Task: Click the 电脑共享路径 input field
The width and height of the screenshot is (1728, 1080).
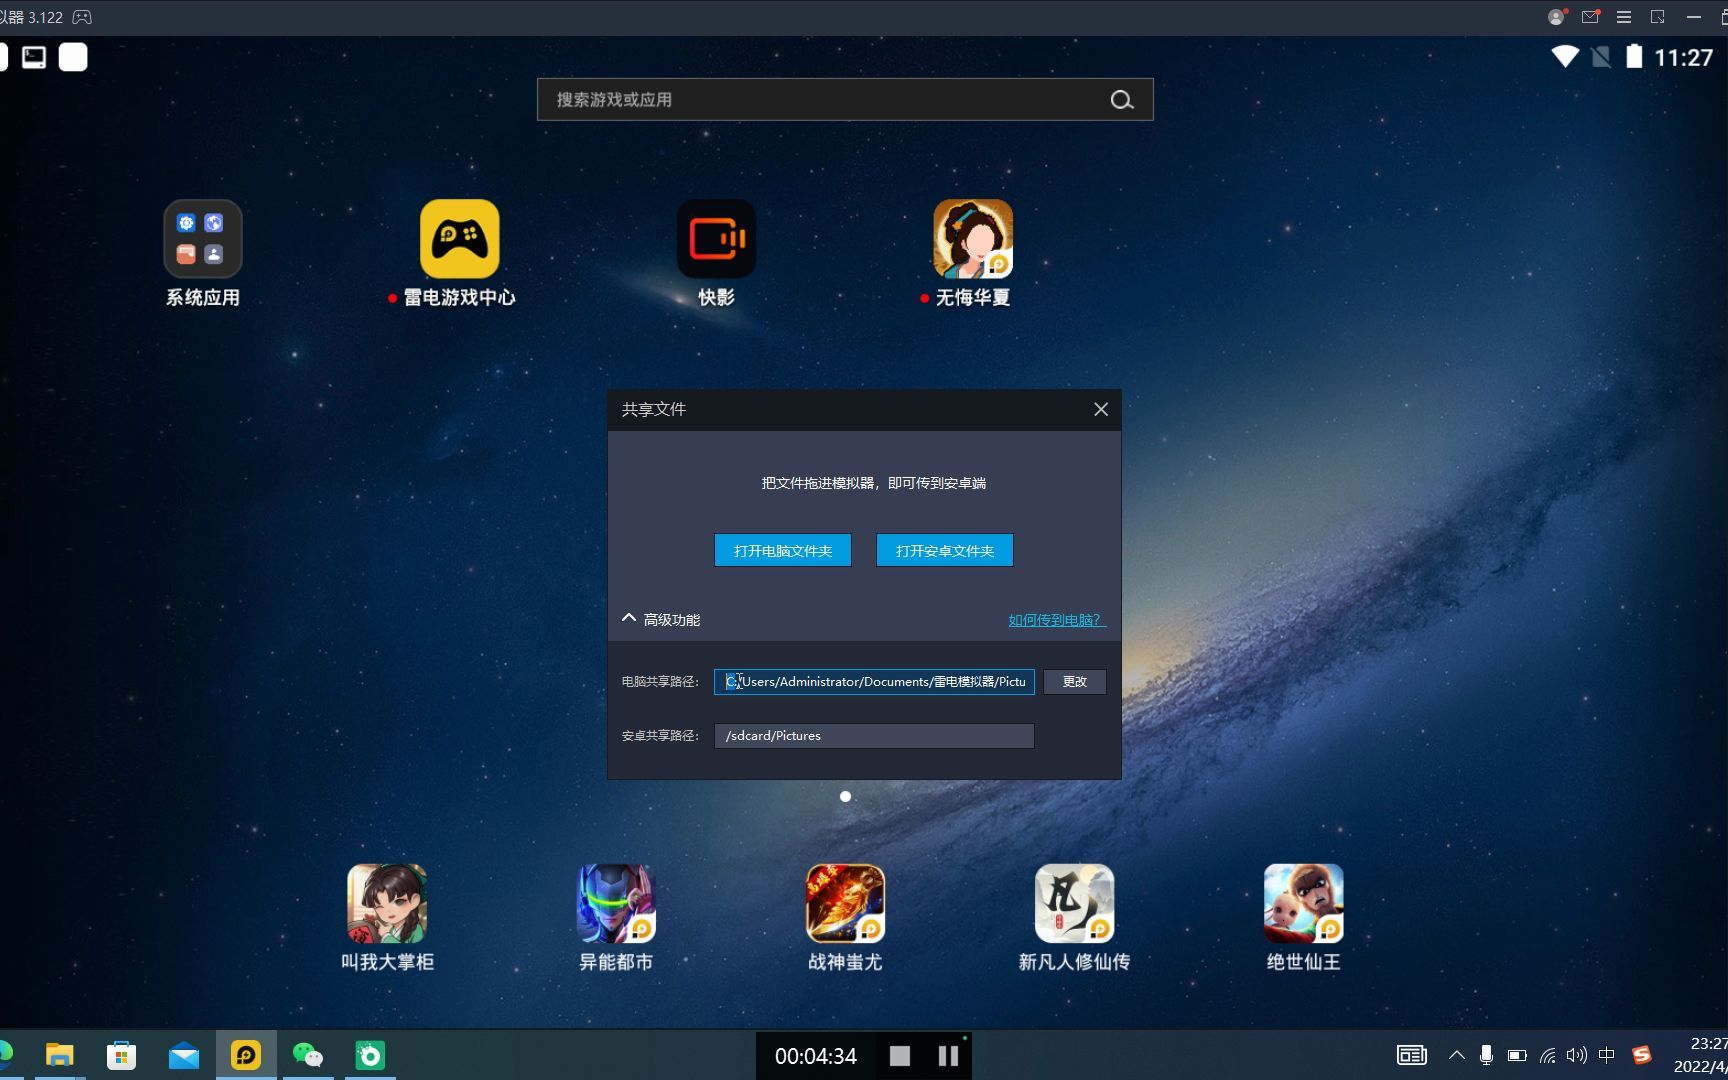Action: click(x=874, y=682)
